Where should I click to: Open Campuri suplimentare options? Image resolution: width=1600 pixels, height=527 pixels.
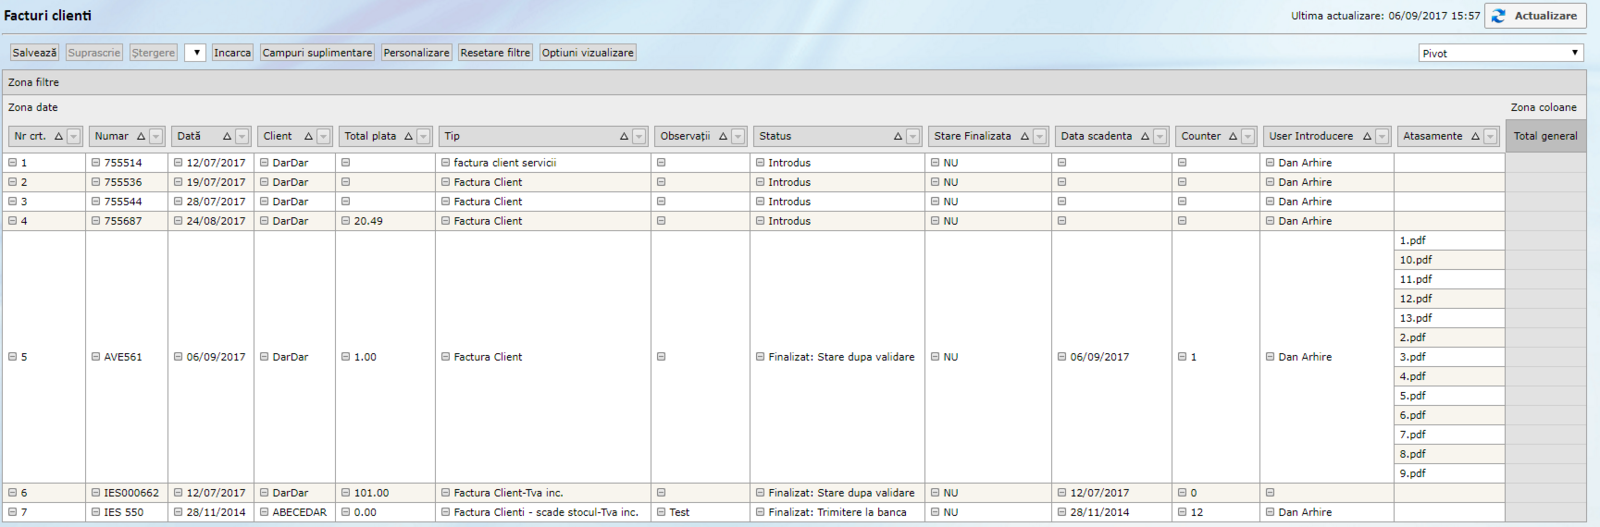[x=317, y=53]
